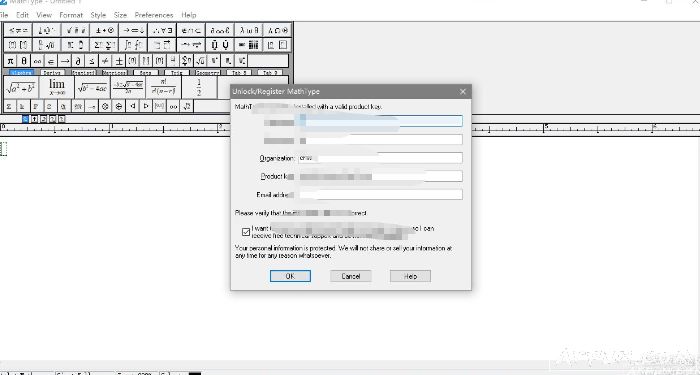The height and width of the screenshot is (375, 700).
Task: Insert right arrow symbol next to partial
Action: tap(65, 60)
